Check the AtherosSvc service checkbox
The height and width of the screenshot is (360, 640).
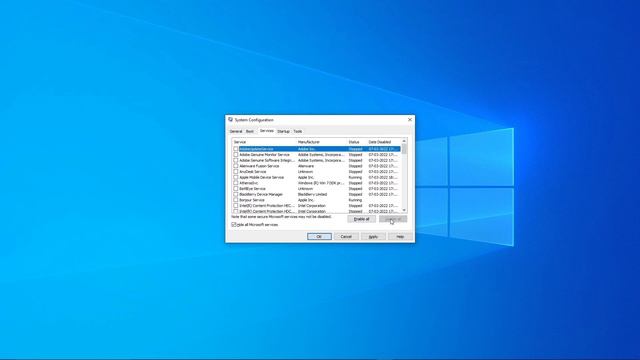tap(236, 183)
